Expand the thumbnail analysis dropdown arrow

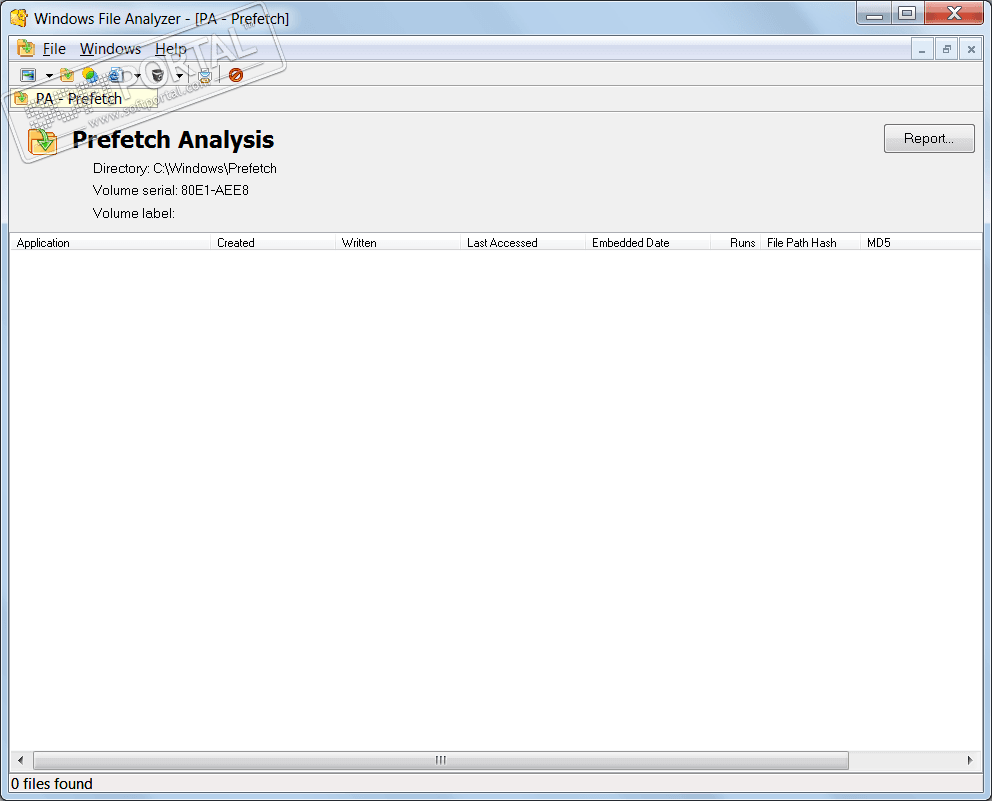[49, 76]
